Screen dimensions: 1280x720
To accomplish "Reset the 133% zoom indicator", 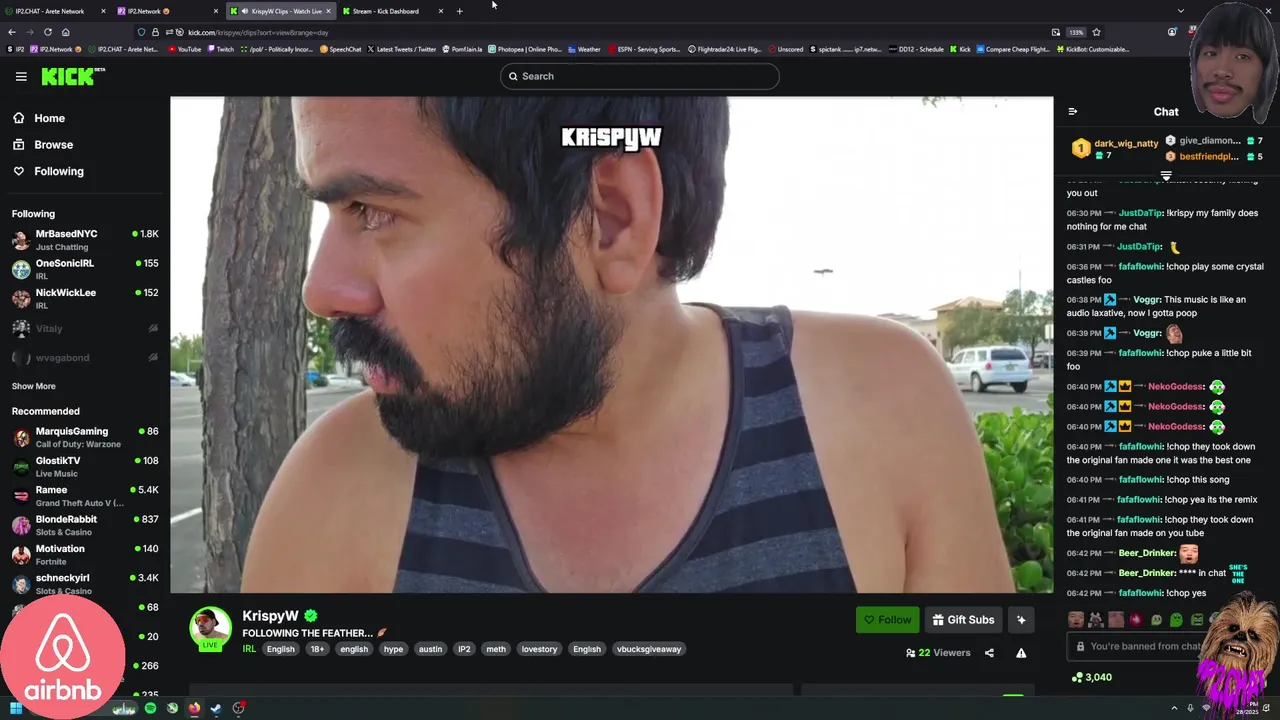I will click(1076, 32).
